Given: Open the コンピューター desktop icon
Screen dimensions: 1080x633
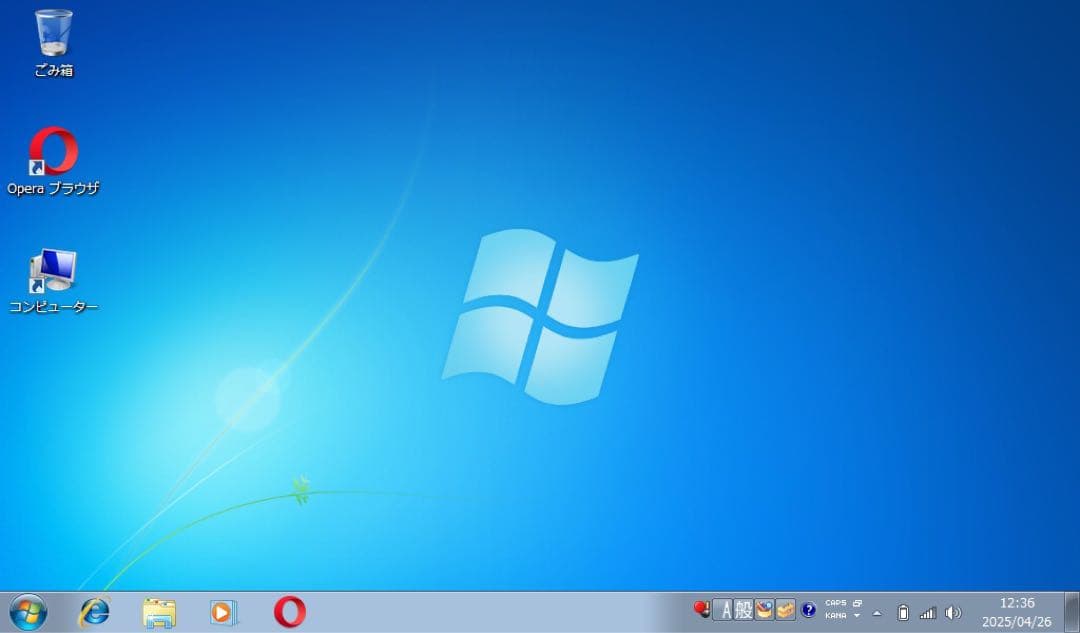Looking at the screenshot, I should 52,270.
